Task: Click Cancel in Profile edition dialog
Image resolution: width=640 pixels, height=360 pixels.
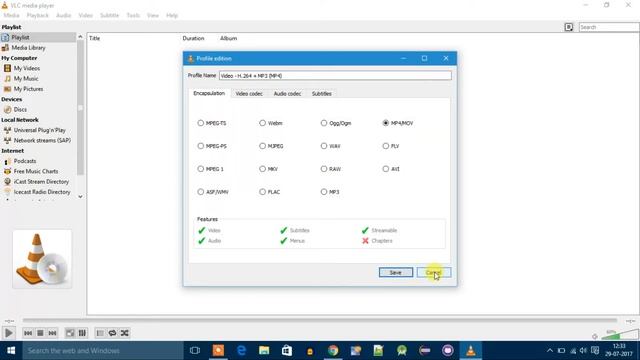Action: pyautogui.click(x=433, y=272)
